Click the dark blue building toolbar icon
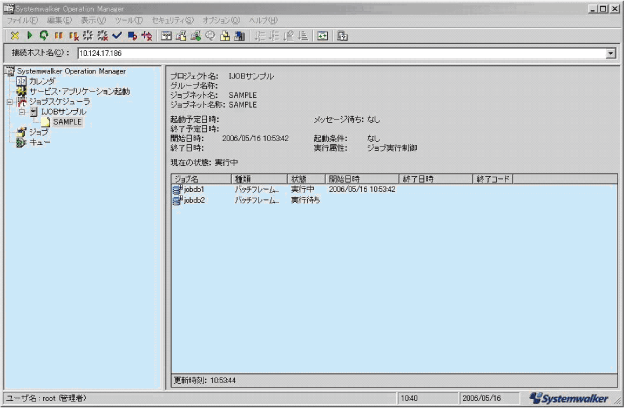Image resolution: width=624 pixels, height=408 pixels. 240,36
